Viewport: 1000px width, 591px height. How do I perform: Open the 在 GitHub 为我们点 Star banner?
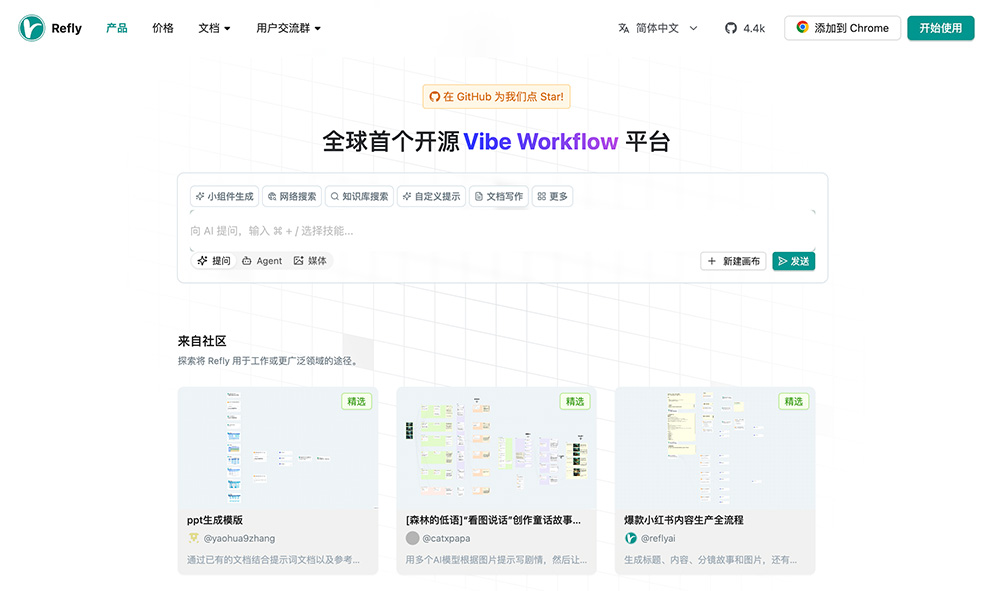pyautogui.click(x=496, y=97)
